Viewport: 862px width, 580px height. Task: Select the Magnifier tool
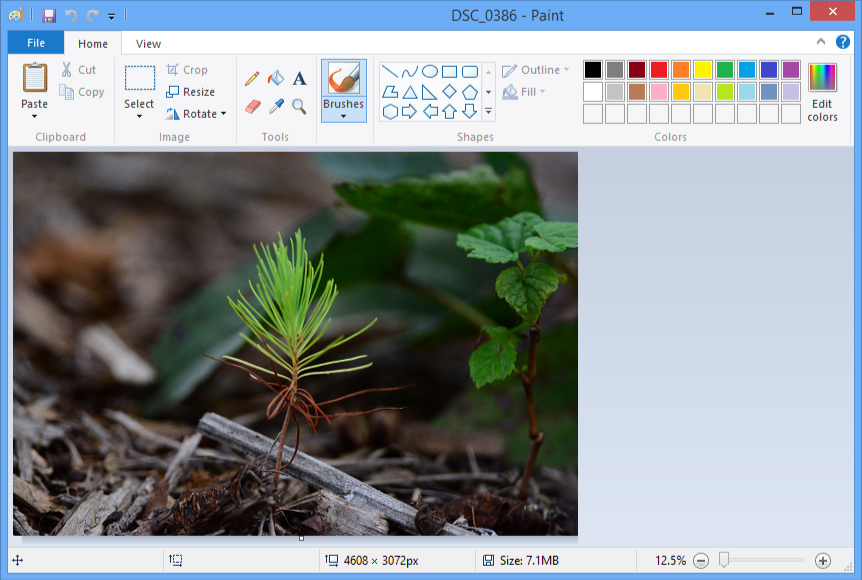coord(300,107)
